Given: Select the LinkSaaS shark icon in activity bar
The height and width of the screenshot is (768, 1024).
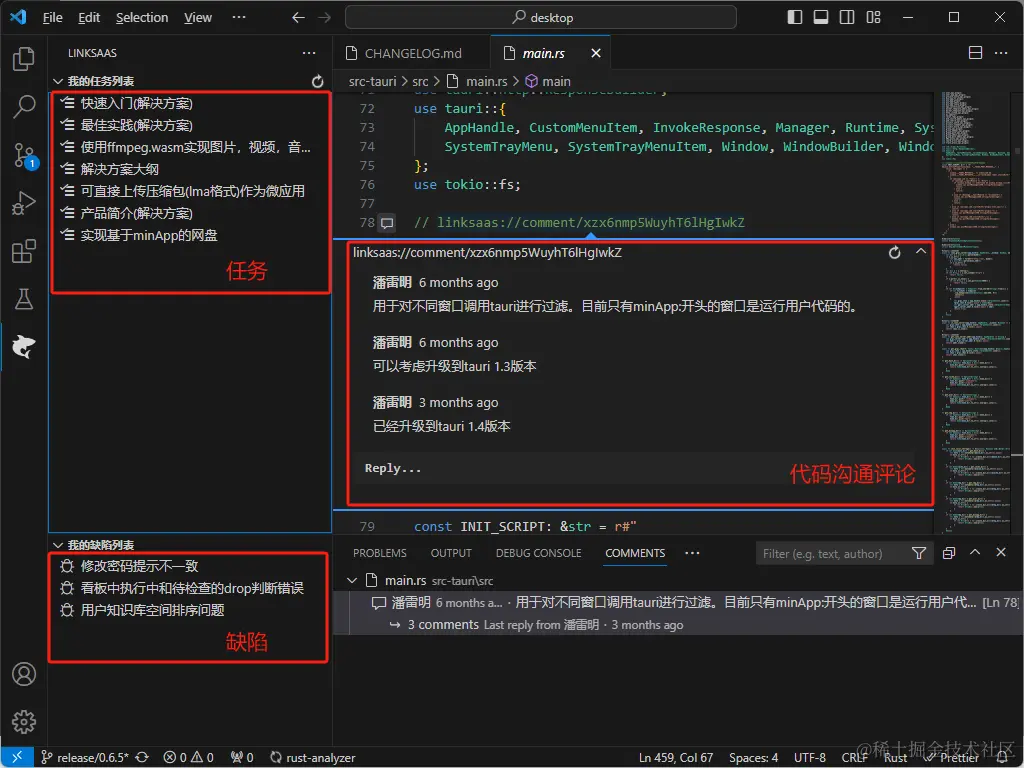Looking at the screenshot, I should point(24,347).
